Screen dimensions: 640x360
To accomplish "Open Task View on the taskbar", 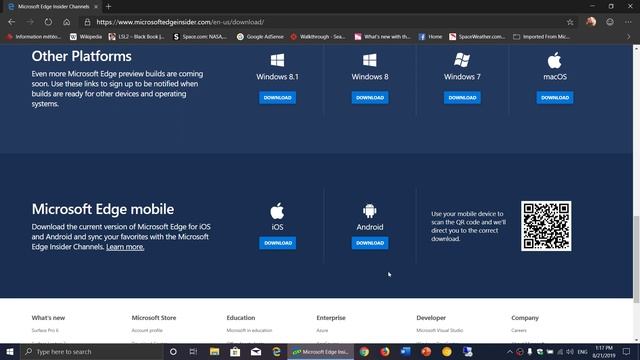I will coord(193,351).
